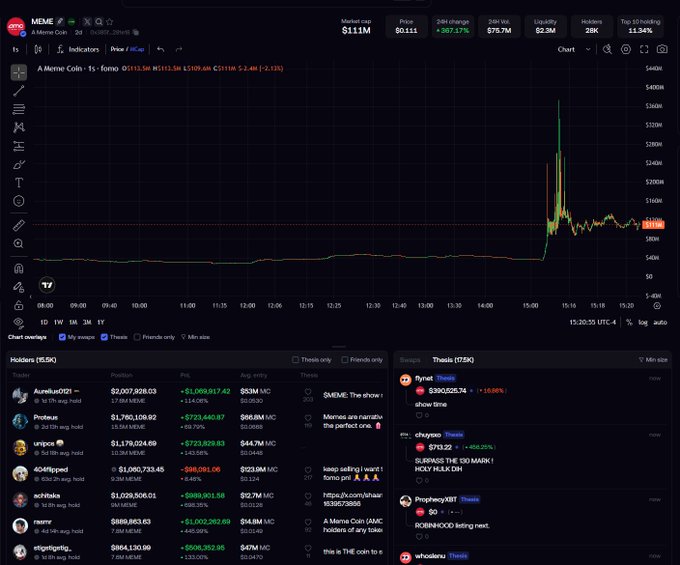
Task: Click the $111M price label on axis
Action: 653,225
